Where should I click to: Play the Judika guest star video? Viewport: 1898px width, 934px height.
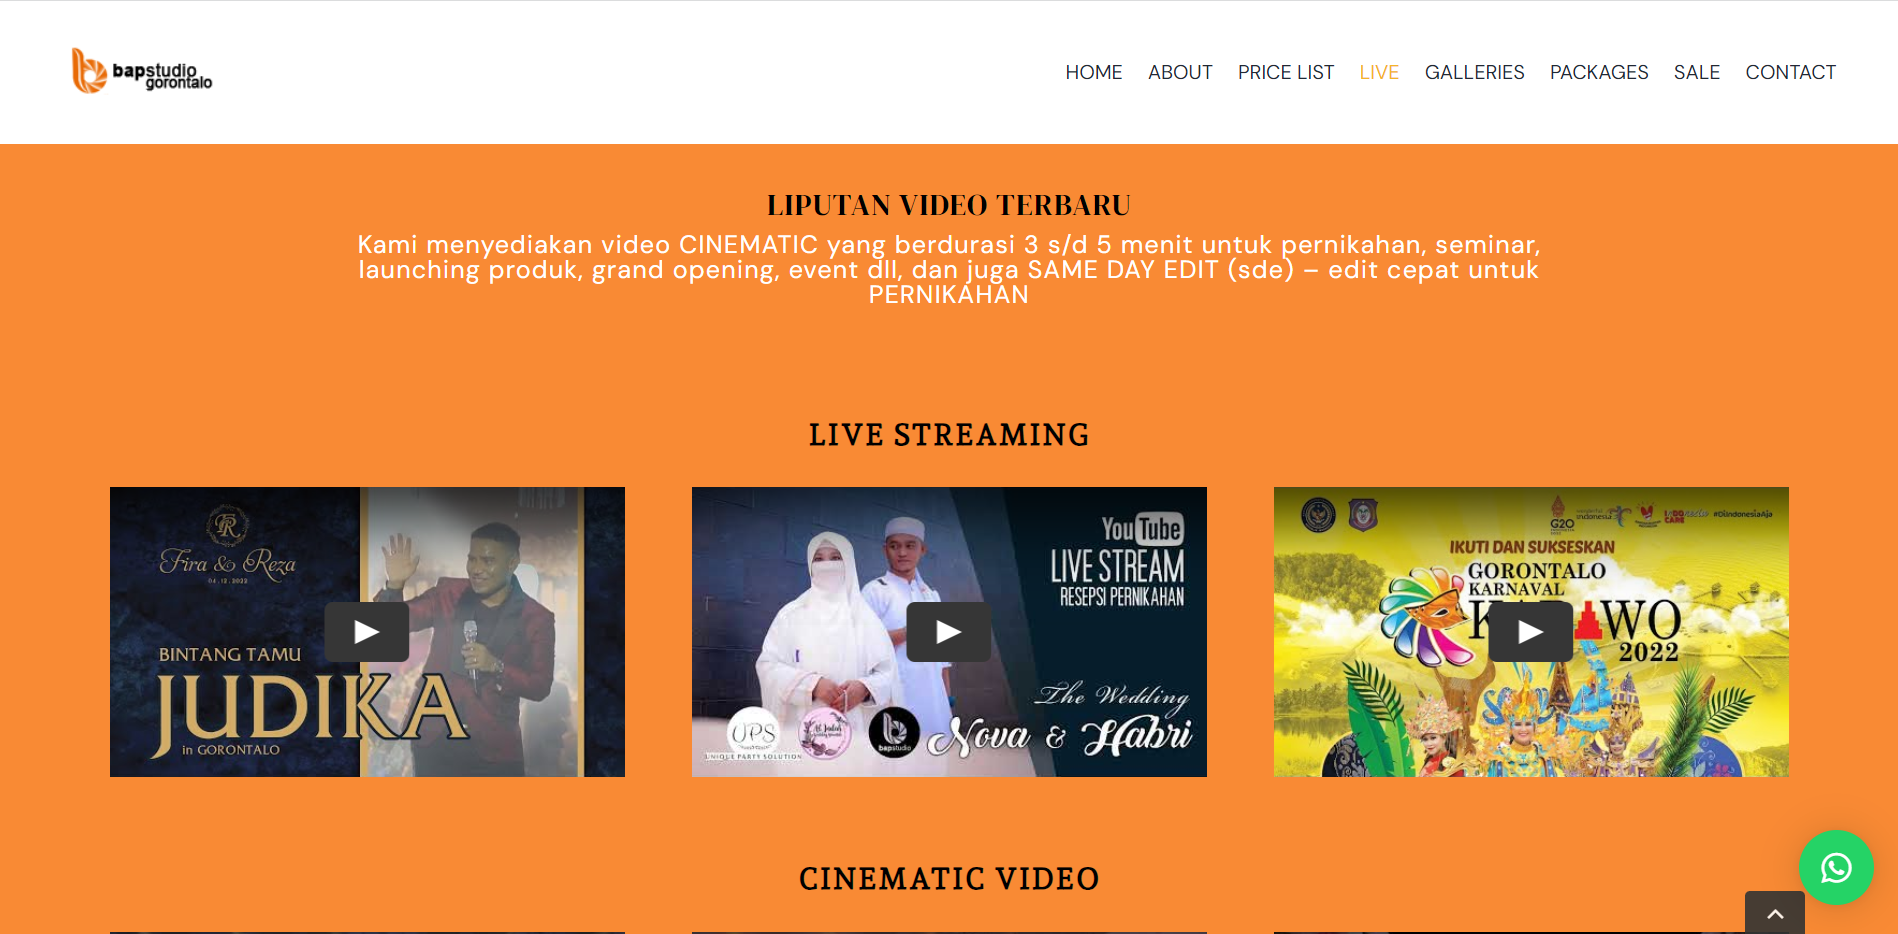pos(366,632)
